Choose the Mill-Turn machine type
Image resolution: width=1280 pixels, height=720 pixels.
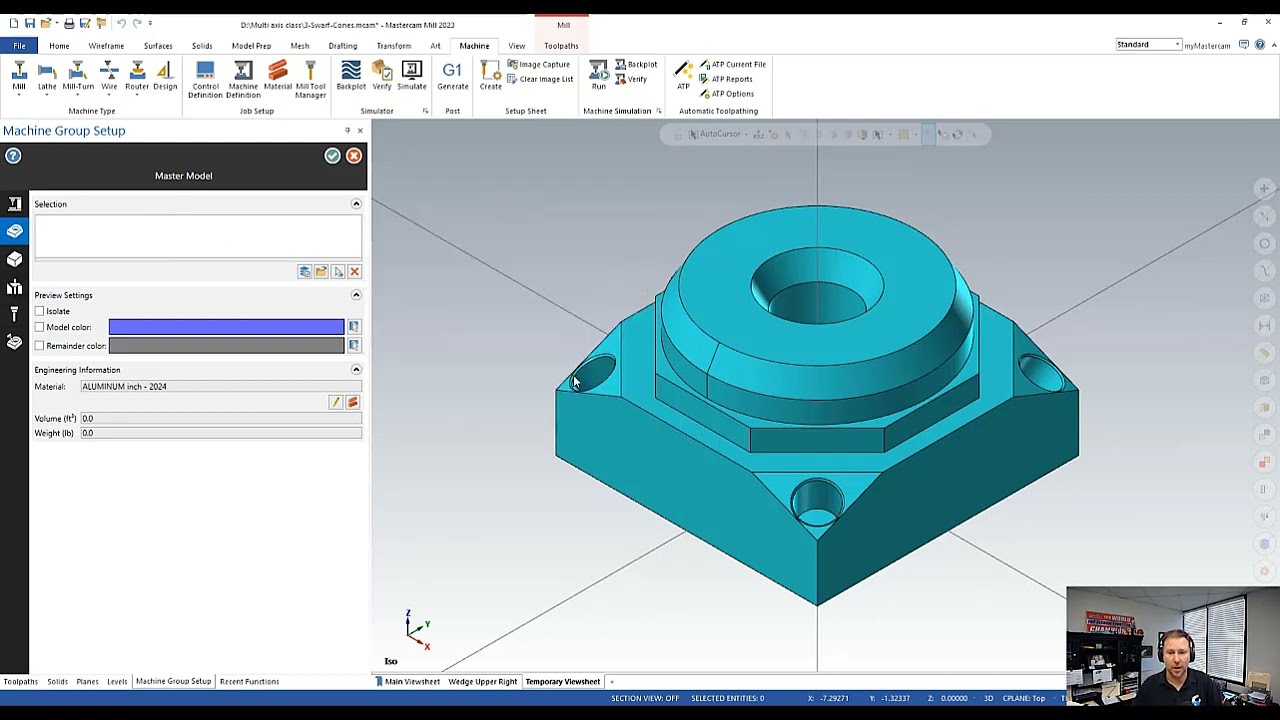[x=78, y=76]
